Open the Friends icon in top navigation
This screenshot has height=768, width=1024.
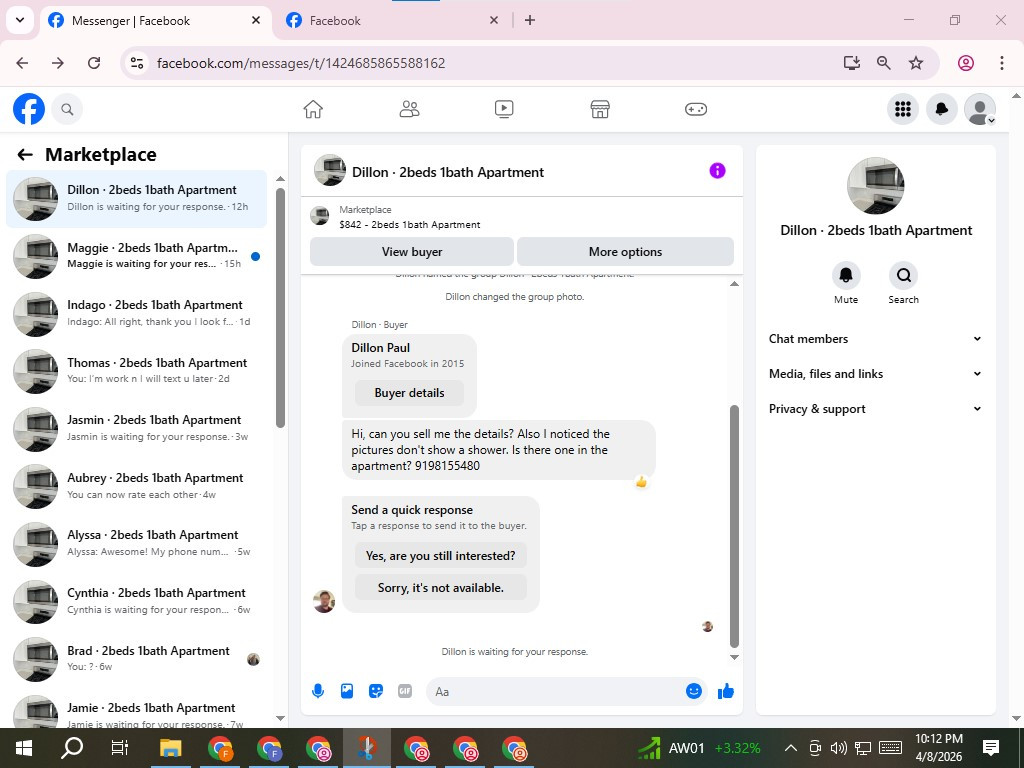tap(409, 109)
